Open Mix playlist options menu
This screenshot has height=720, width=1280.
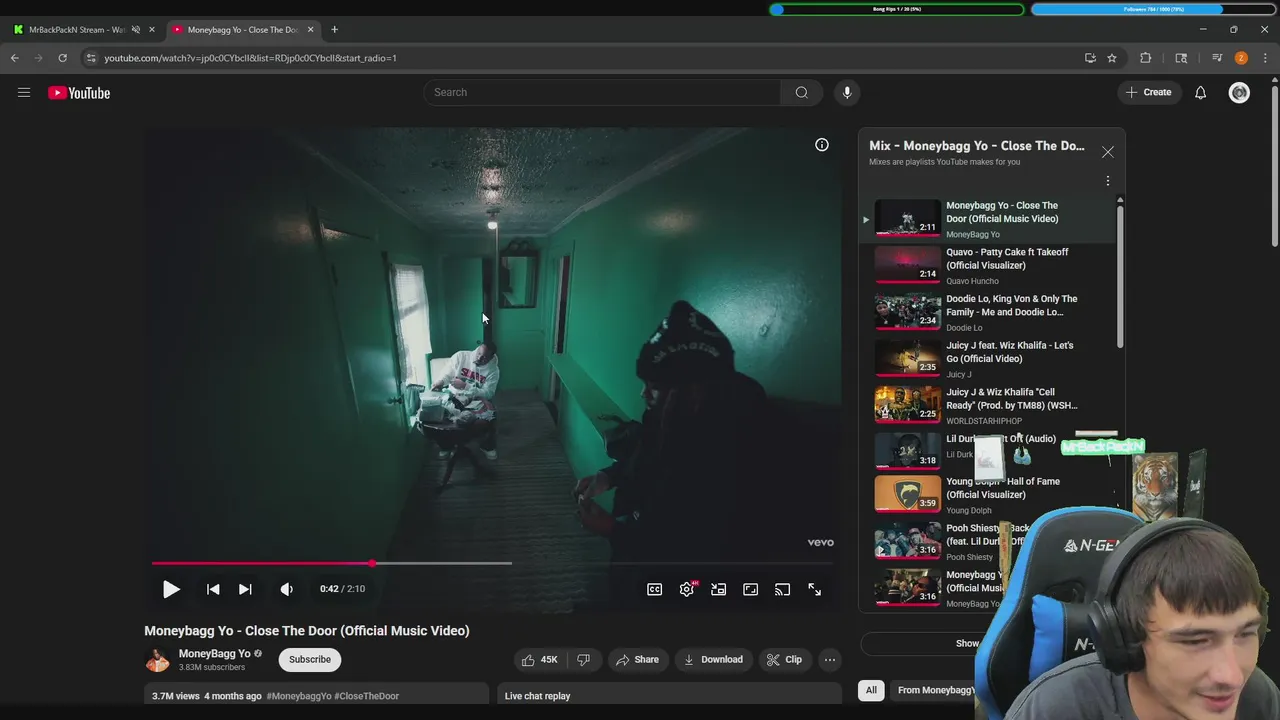1107,181
